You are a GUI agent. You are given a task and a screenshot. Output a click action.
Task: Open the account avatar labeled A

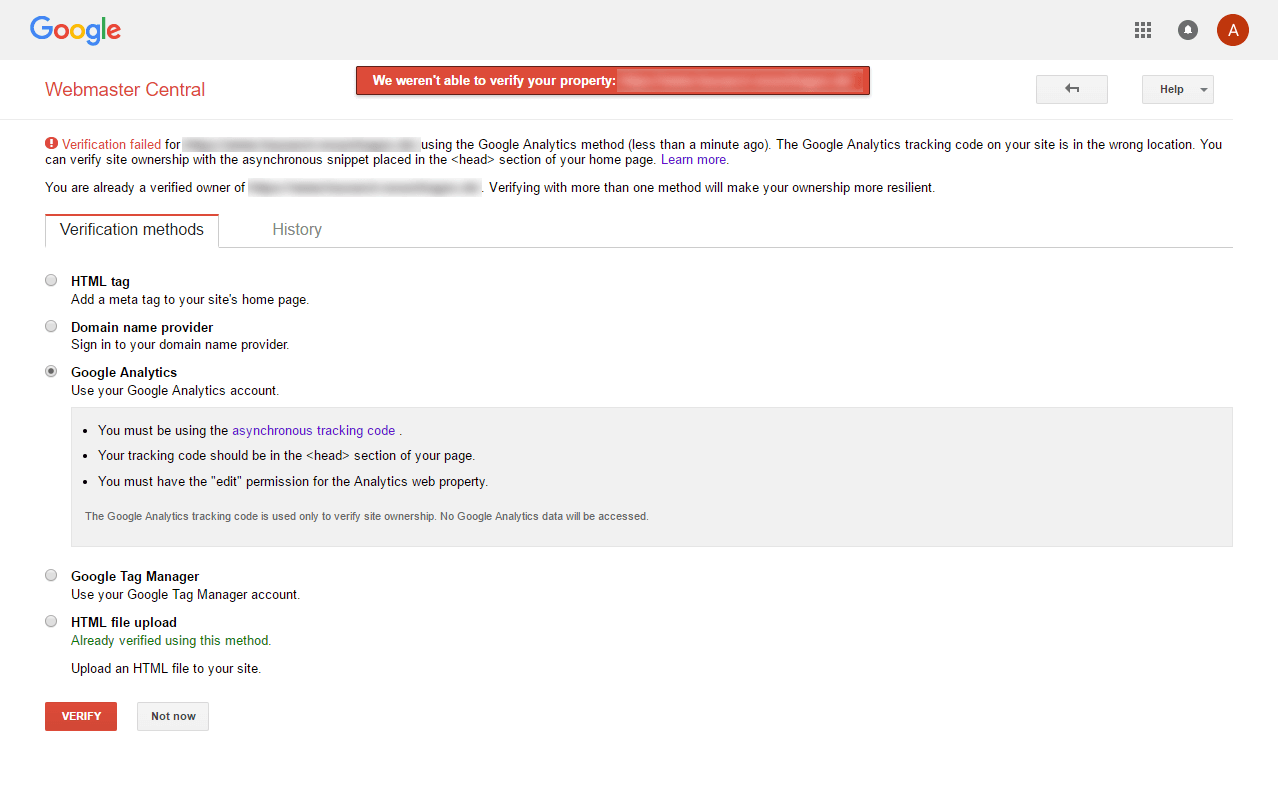coord(1233,30)
